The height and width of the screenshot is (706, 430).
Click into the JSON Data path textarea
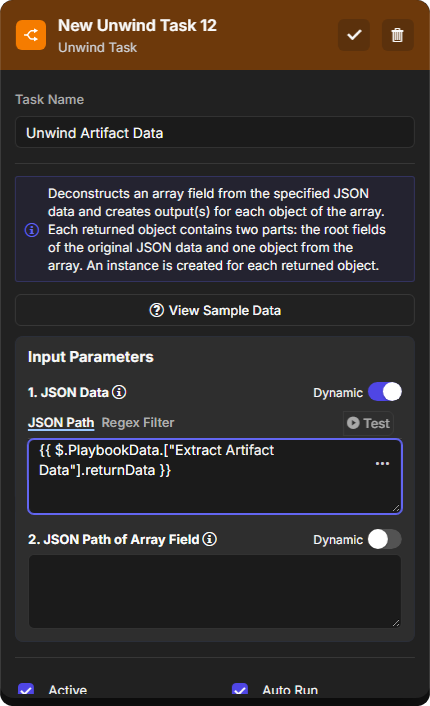(x=215, y=476)
